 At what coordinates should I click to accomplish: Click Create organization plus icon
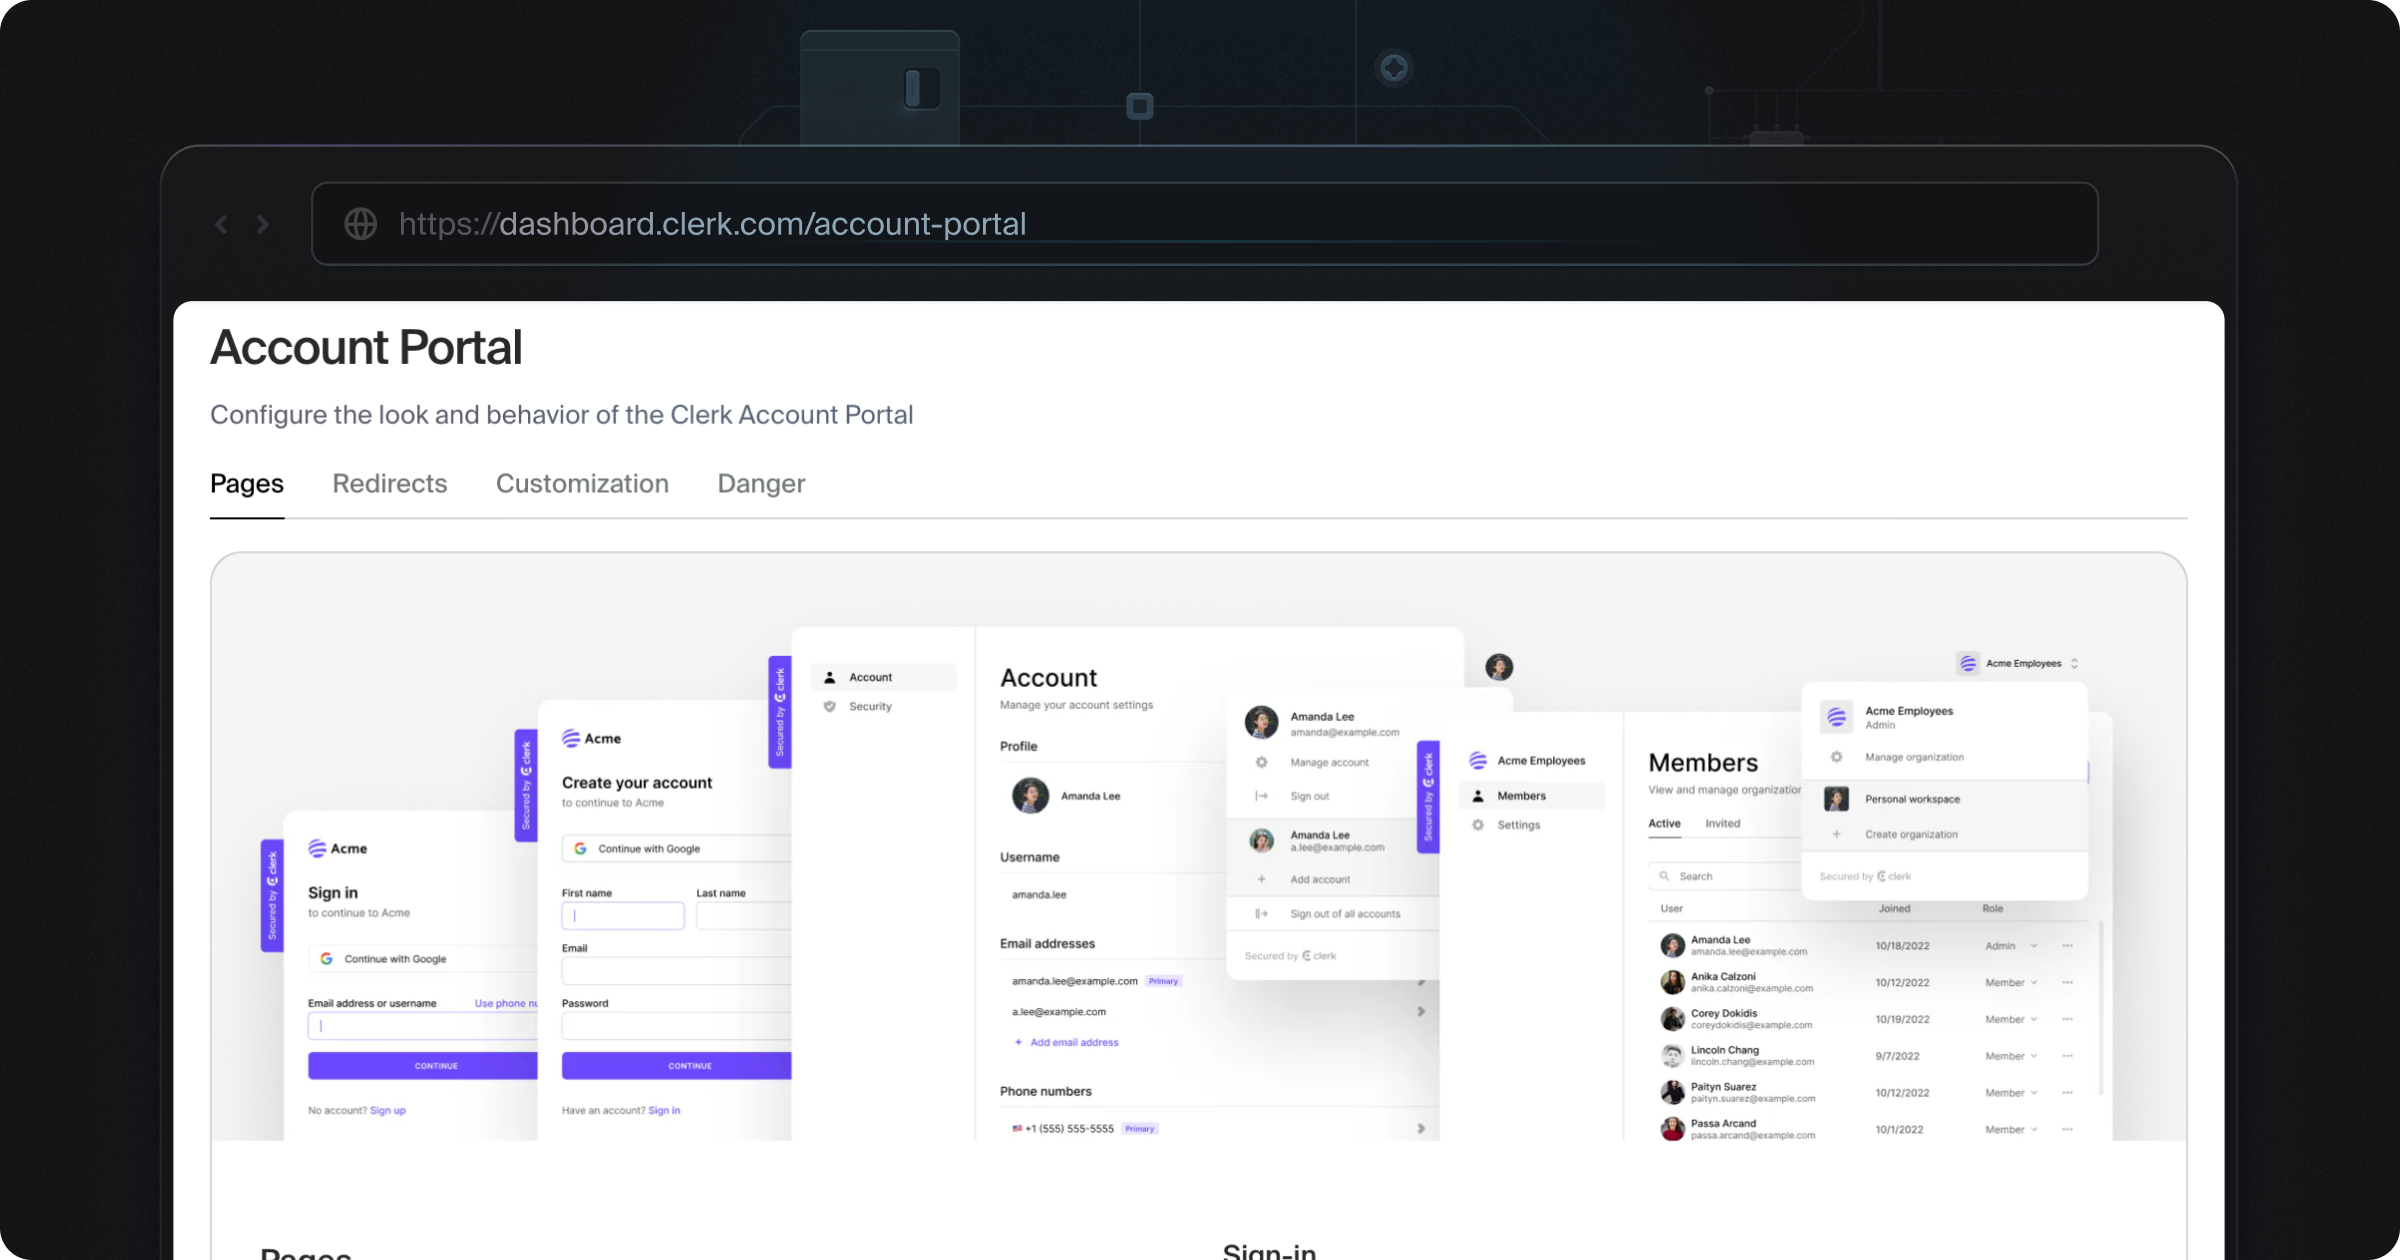click(x=1836, y=834)
